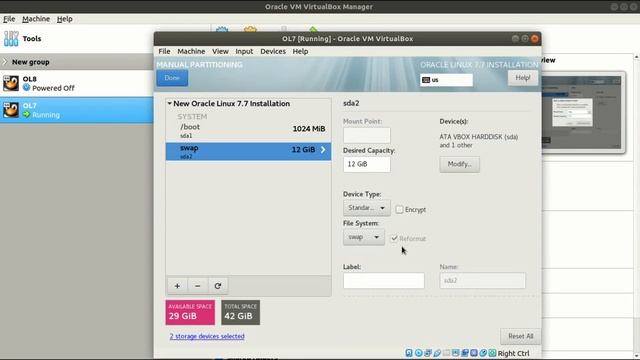Click the gray Total Space 42 GiB box
Image resolution: width=640 pixels, height=360 pixels.
[x=240, y=313]
